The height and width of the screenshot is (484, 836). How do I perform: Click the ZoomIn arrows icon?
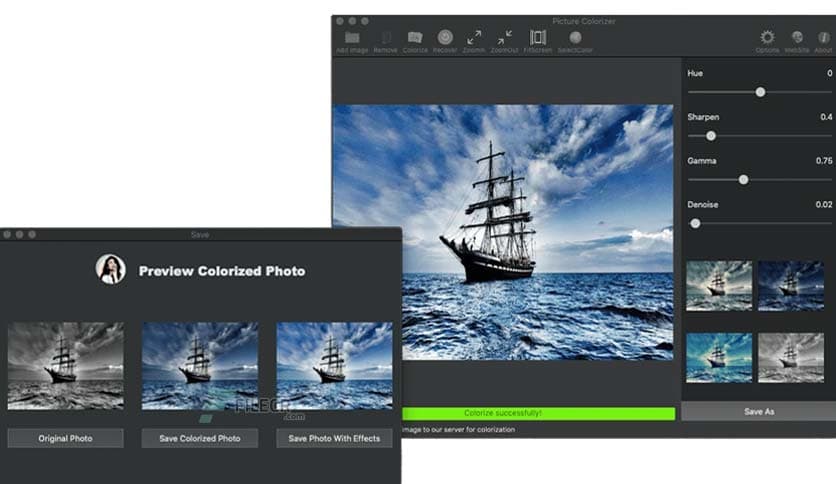point(473,37)
